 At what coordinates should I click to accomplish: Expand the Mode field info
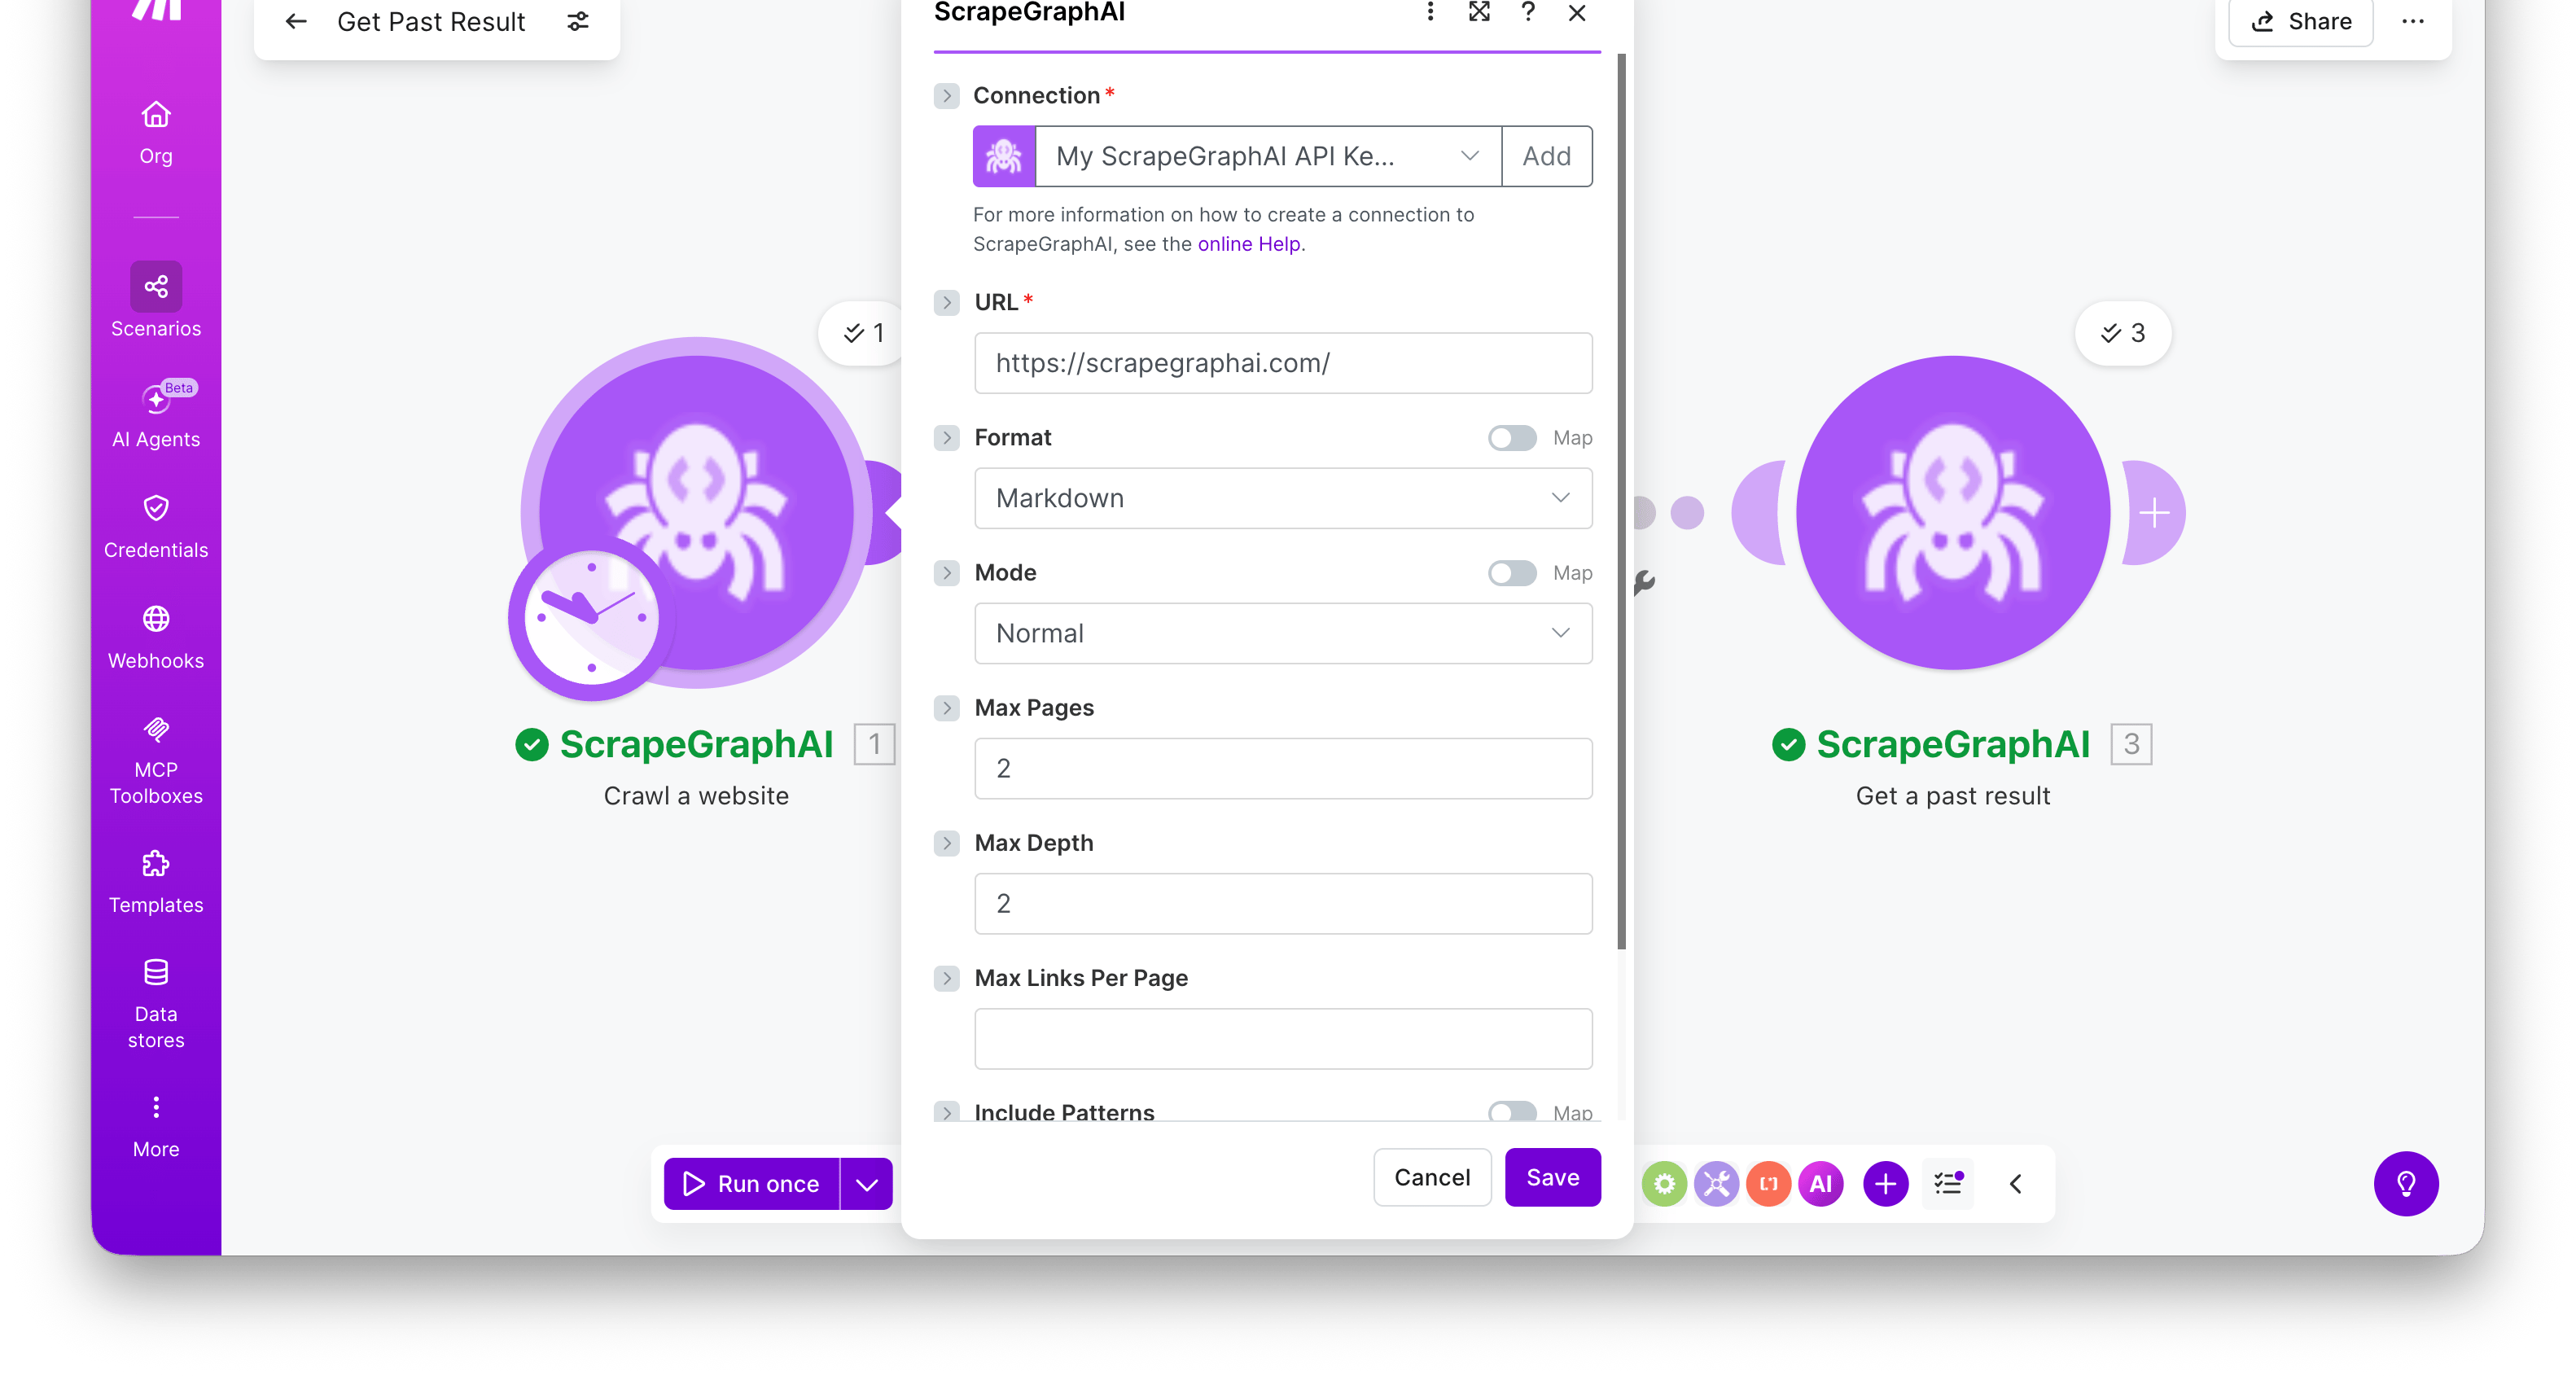point(946,573)
